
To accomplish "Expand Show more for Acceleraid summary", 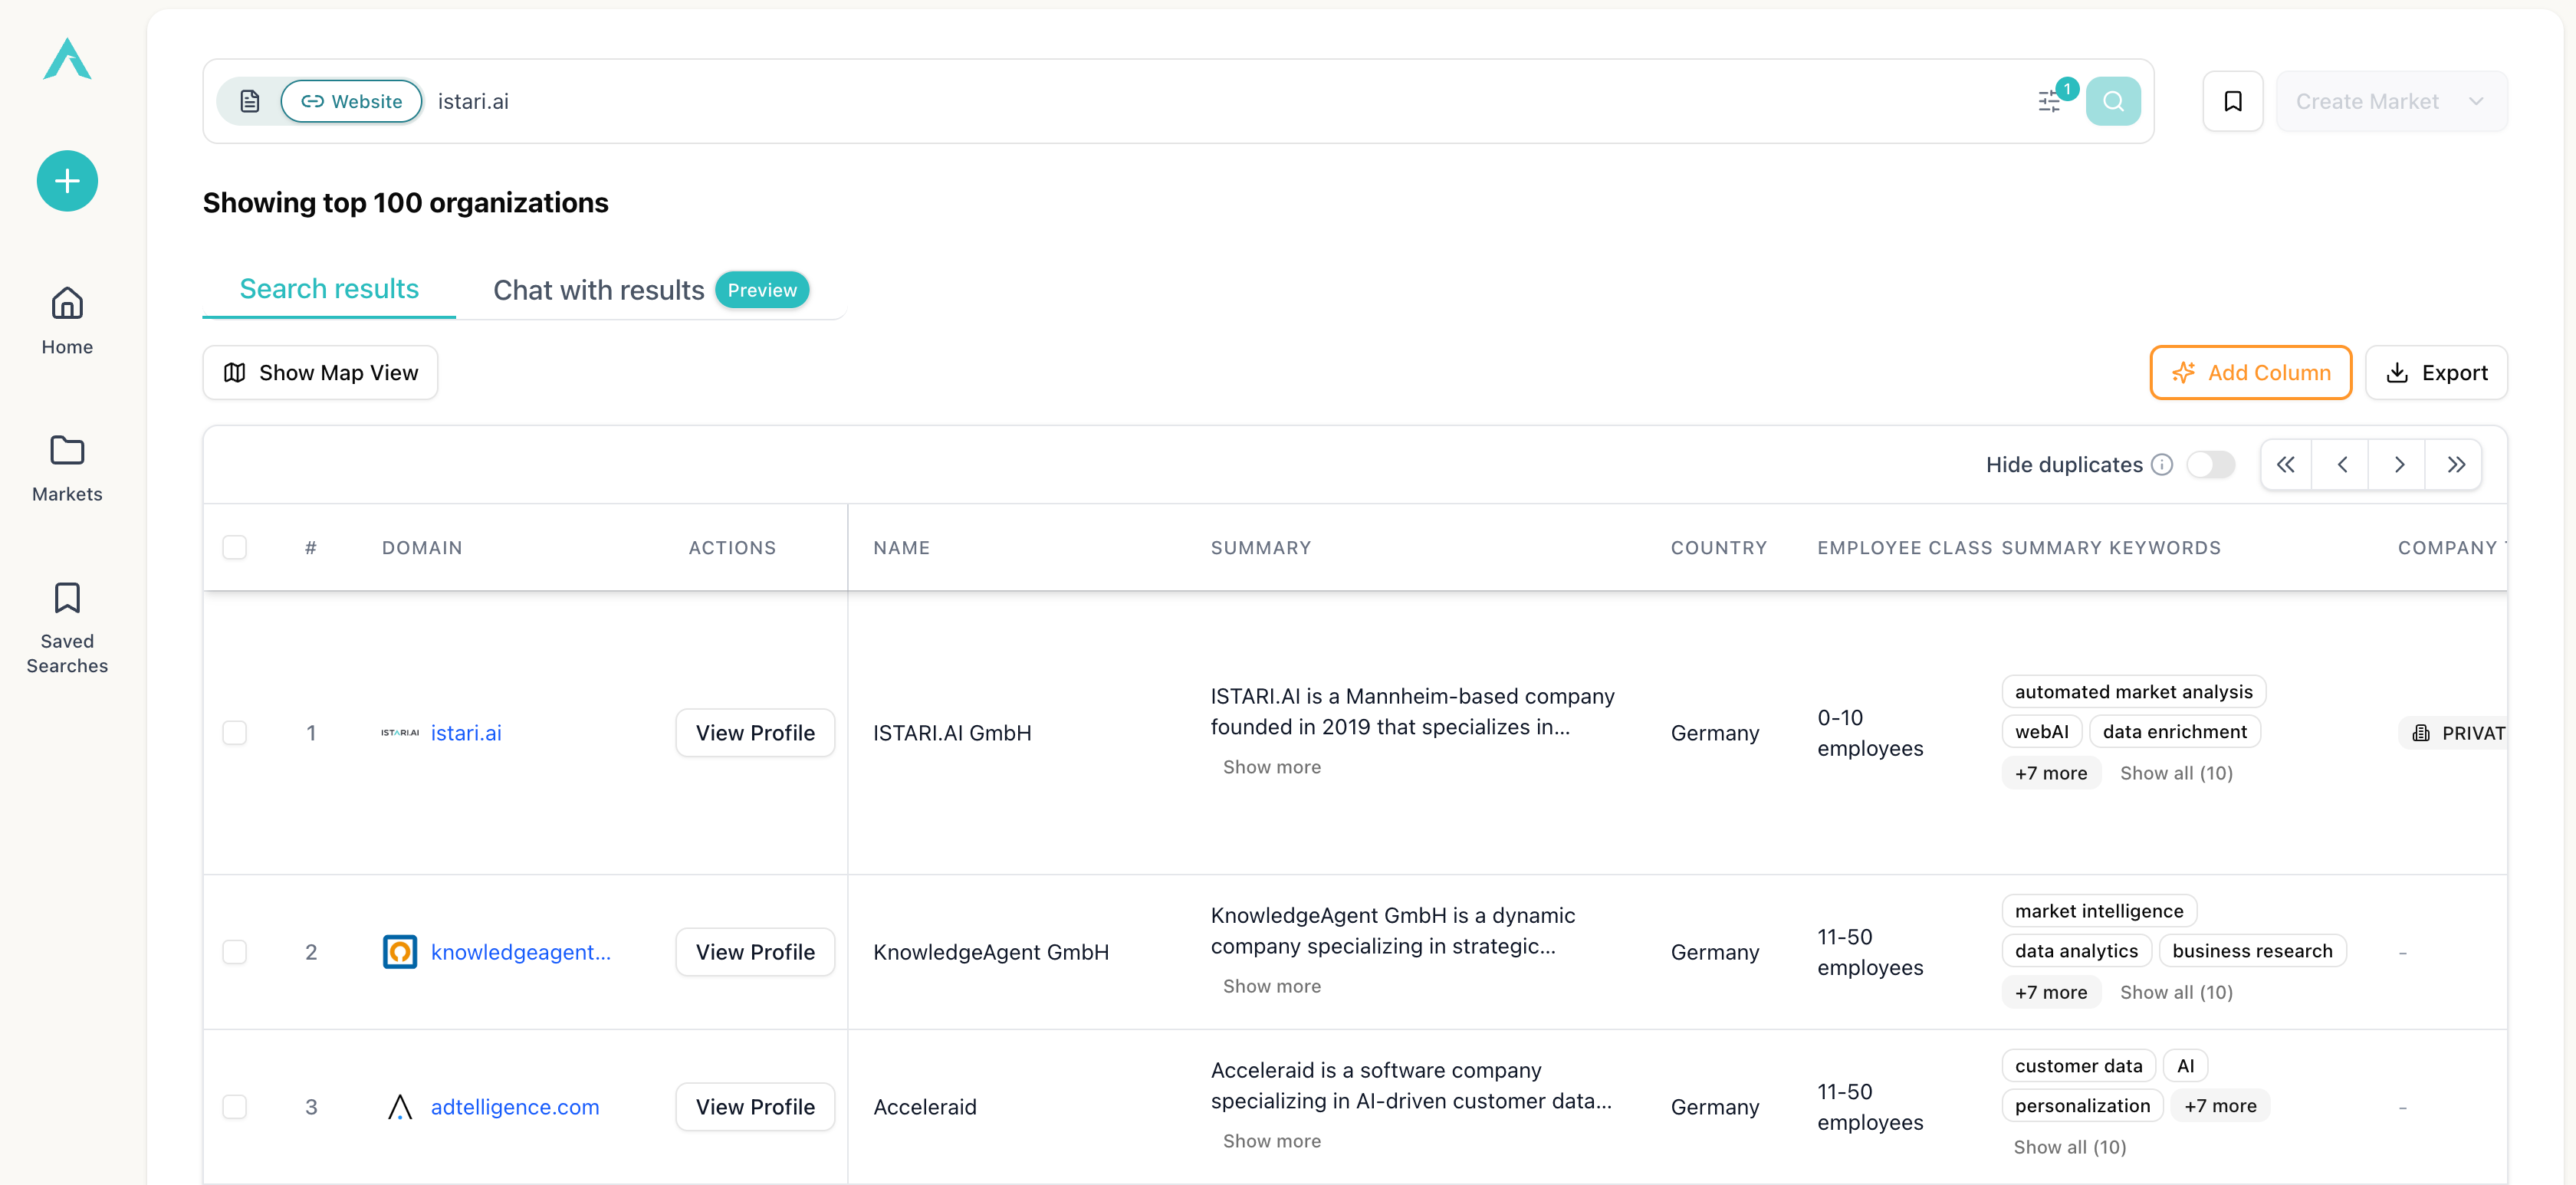I will pos(1272,1141).
